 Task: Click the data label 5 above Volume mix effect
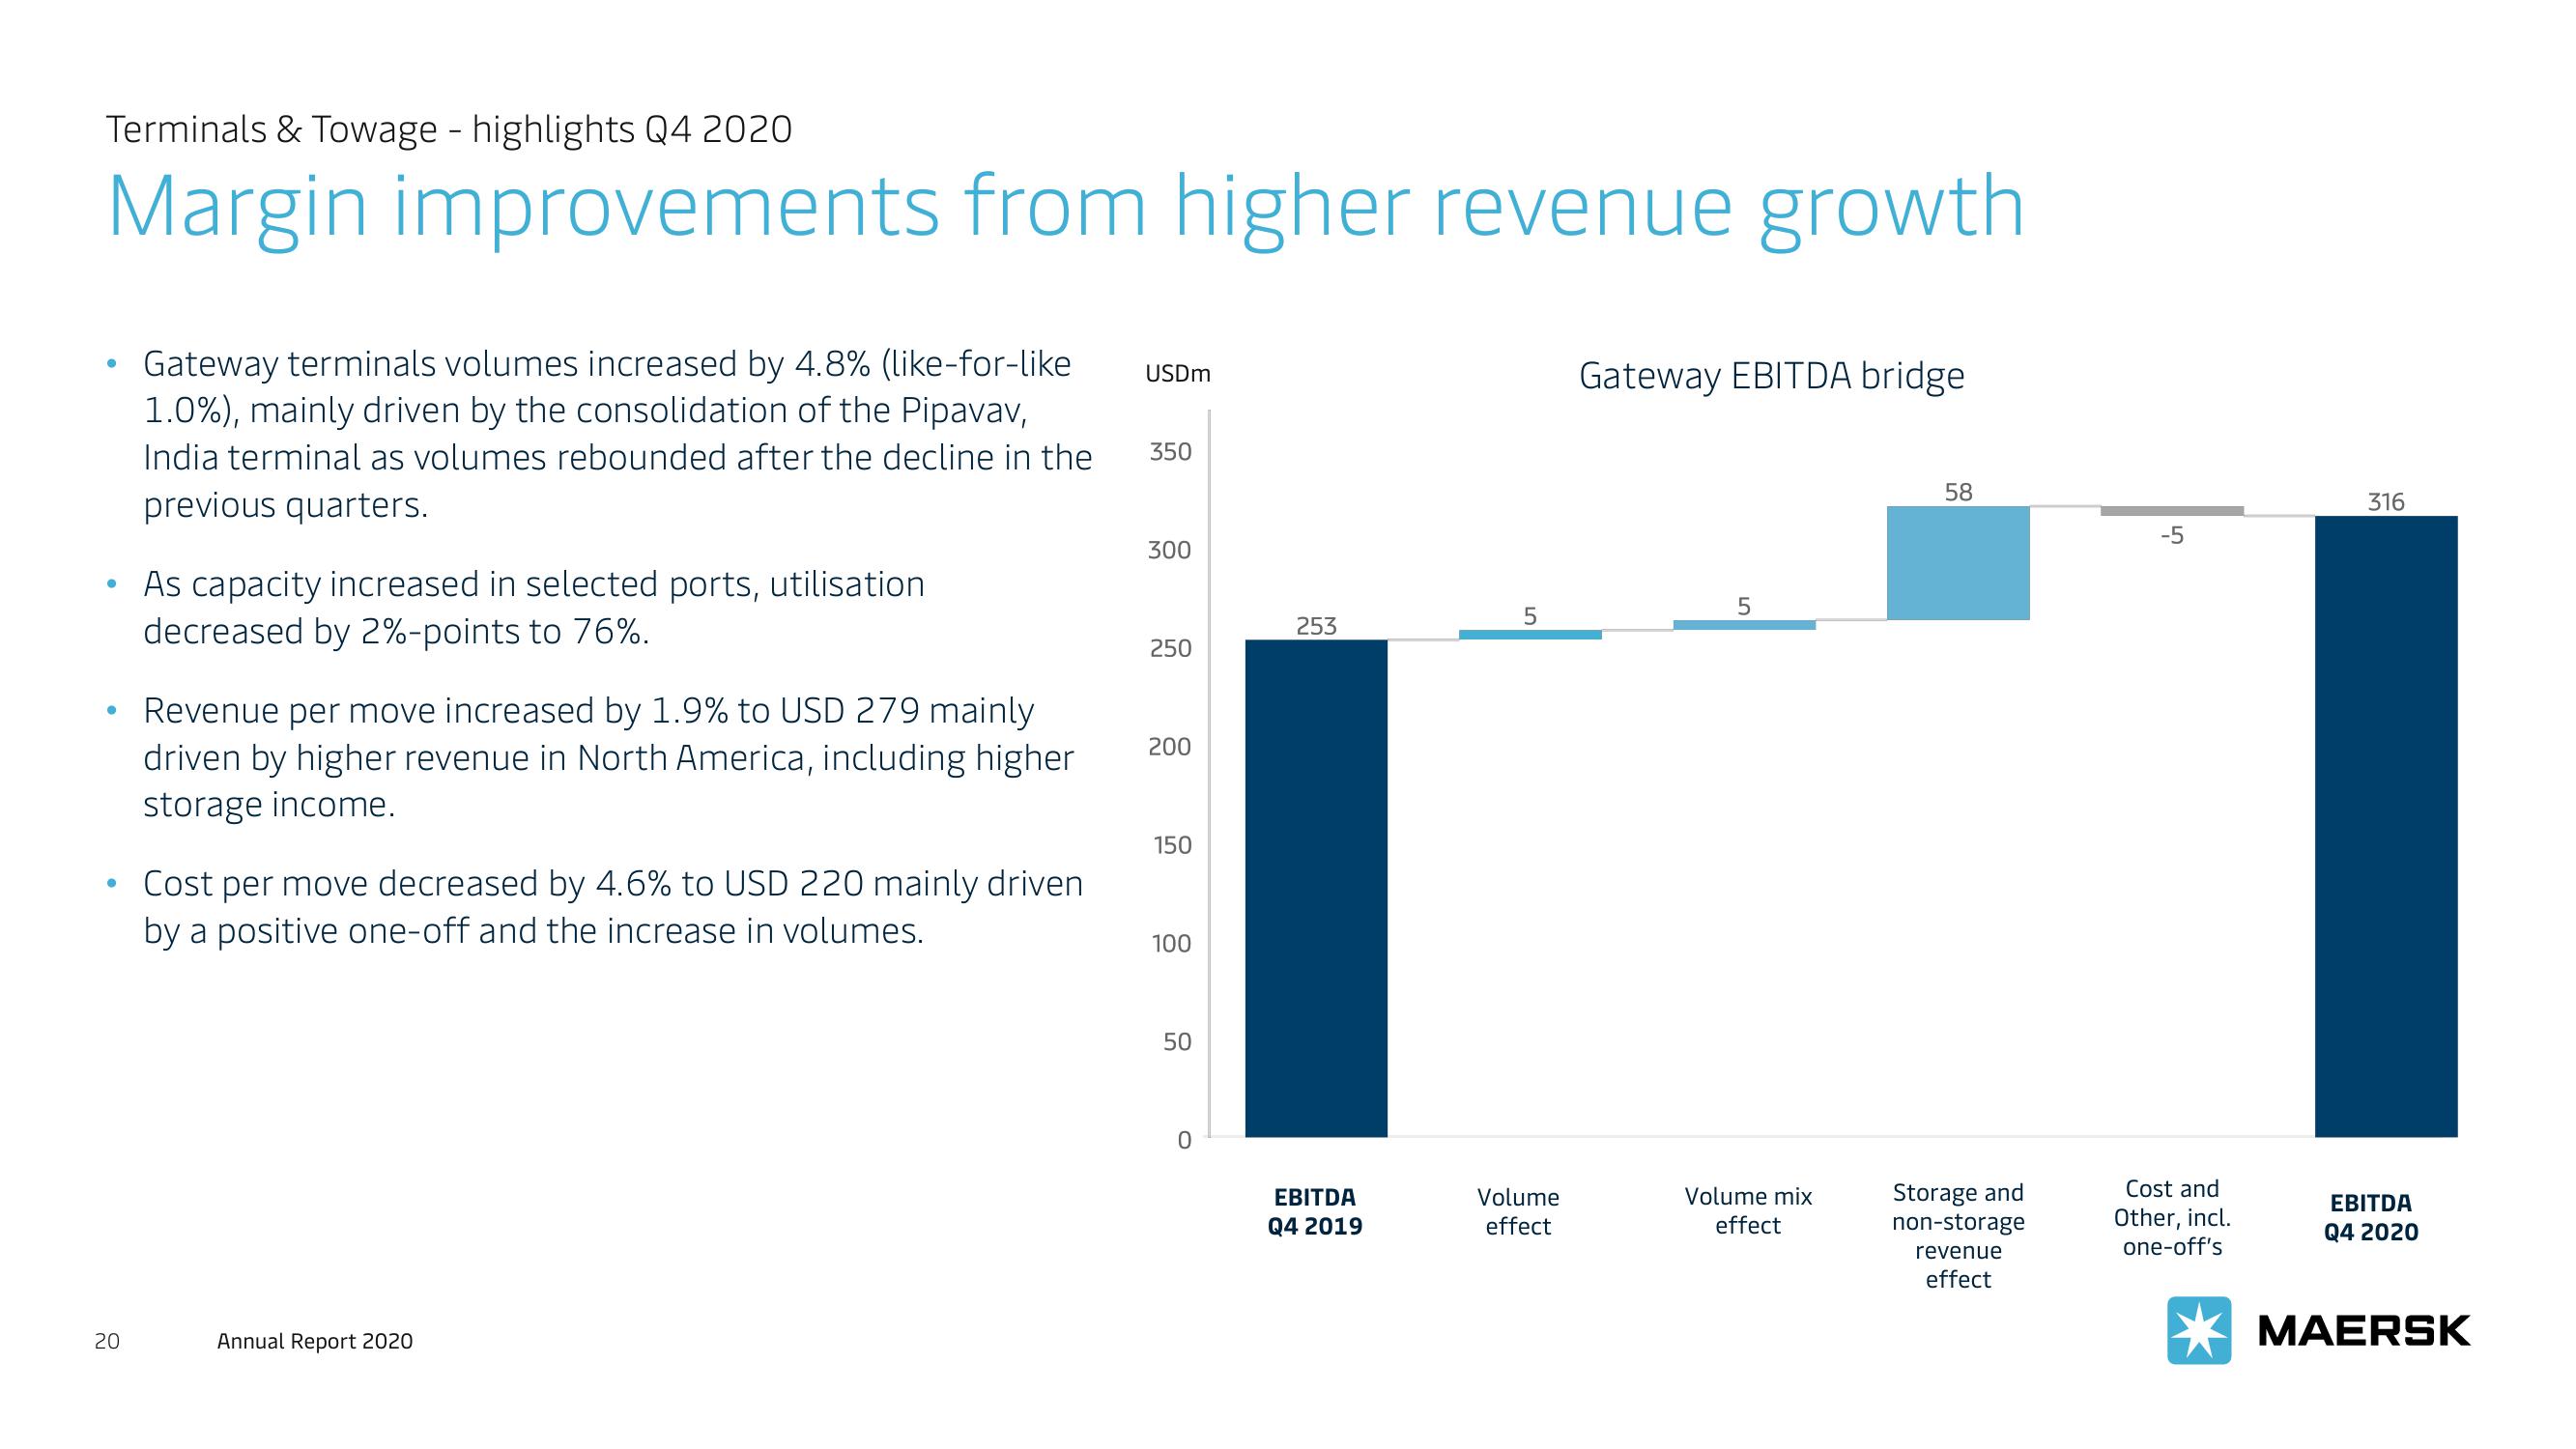[1744, 606]
